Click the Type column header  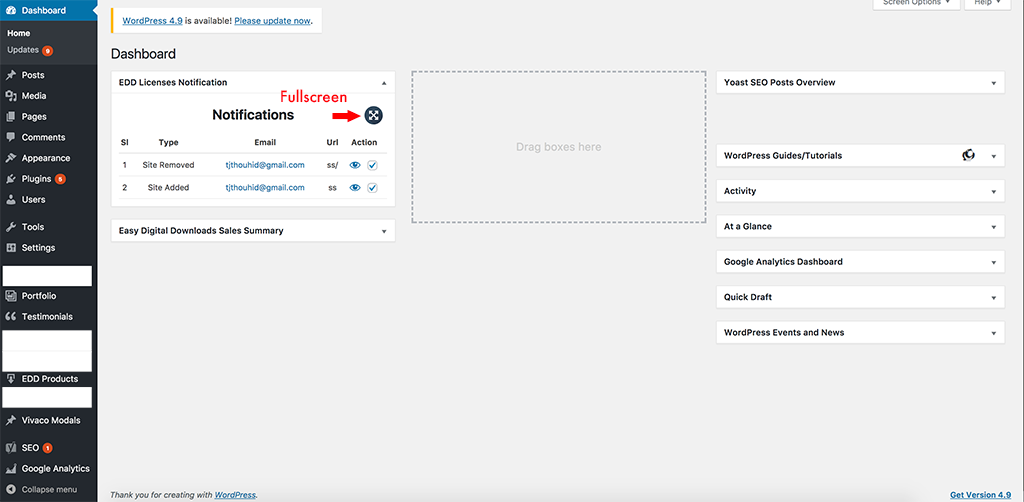coord(168,142)
